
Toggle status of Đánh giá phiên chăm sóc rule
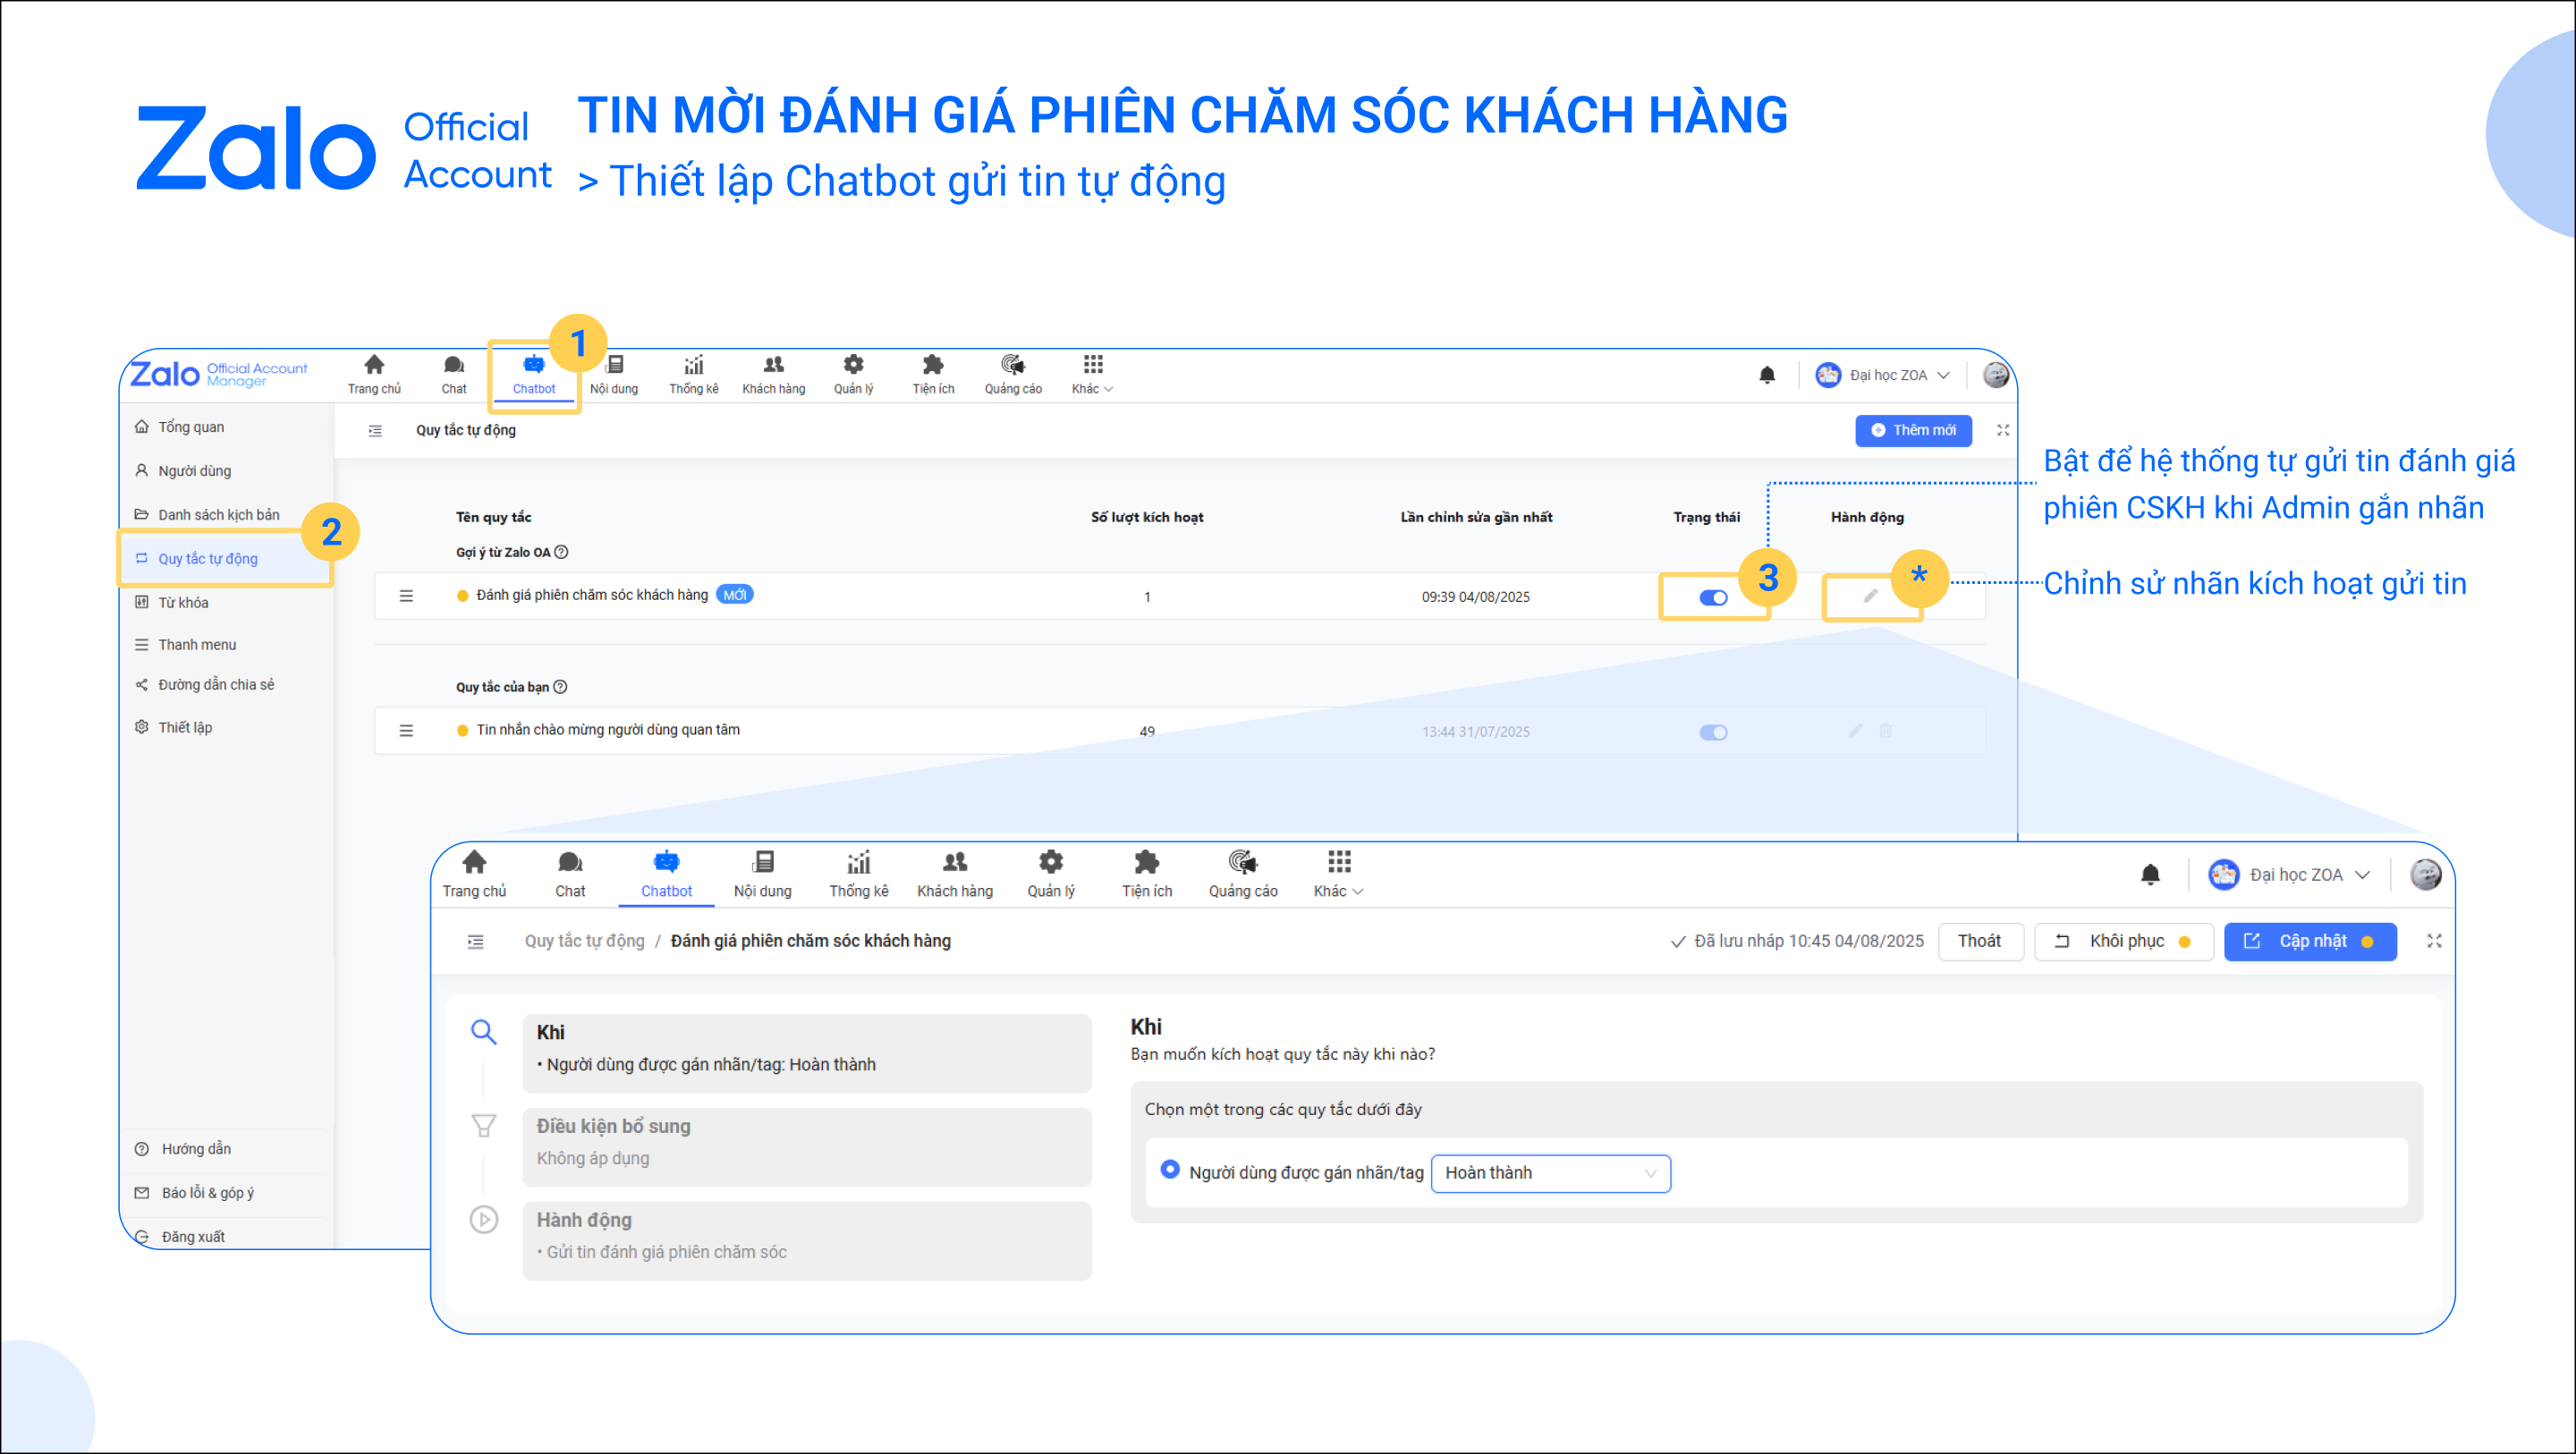1712,597
